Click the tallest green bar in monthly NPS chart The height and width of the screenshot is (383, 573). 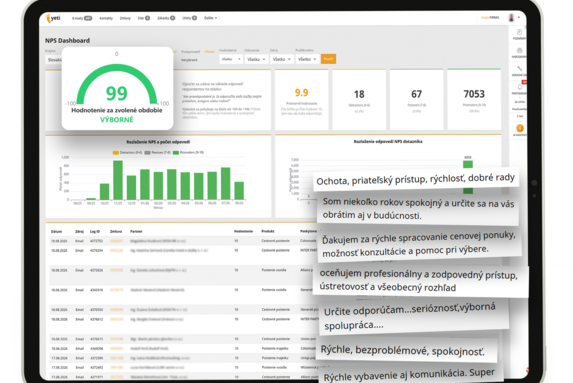[x=118, y=180]
